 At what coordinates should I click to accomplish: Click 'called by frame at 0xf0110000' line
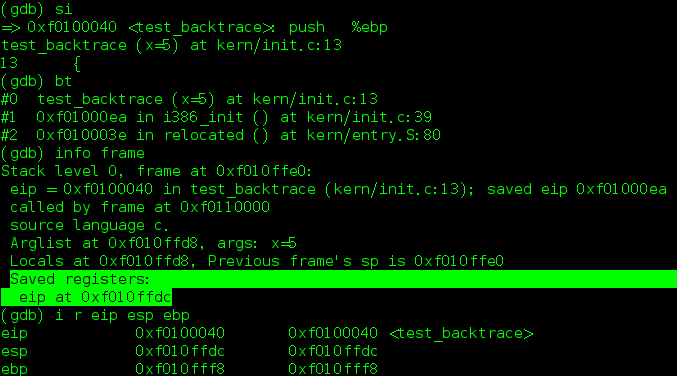pyautogui.click(x=140, y=207)
